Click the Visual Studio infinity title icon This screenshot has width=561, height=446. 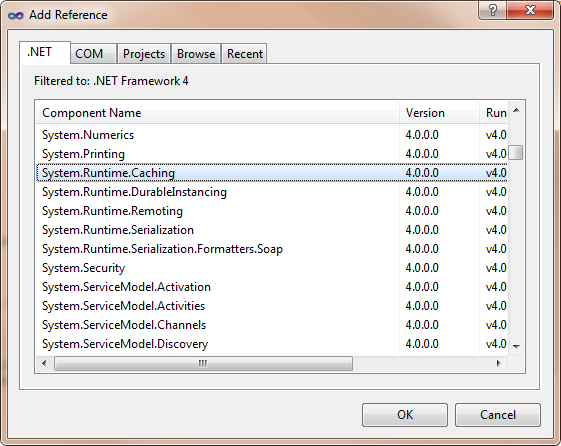(x=16, y=15)
